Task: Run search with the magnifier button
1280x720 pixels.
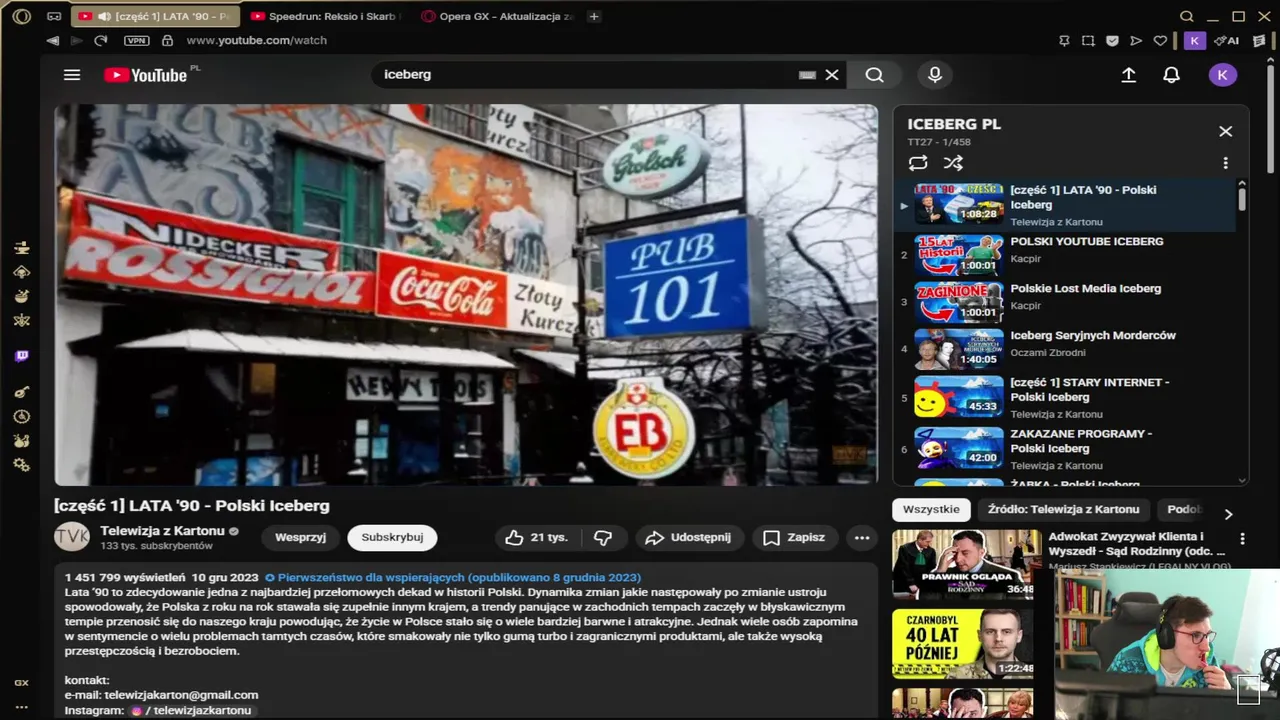Action: coord(875,75)
